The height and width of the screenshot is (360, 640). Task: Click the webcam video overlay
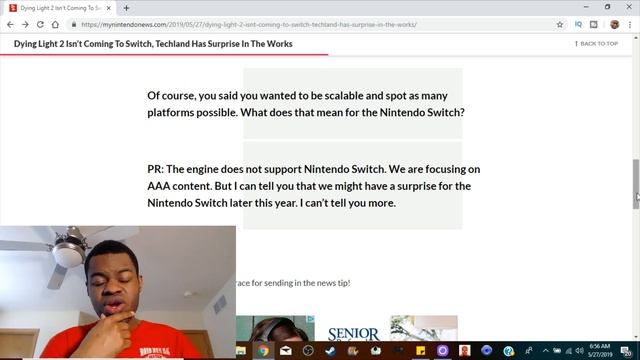click(118, 292)
